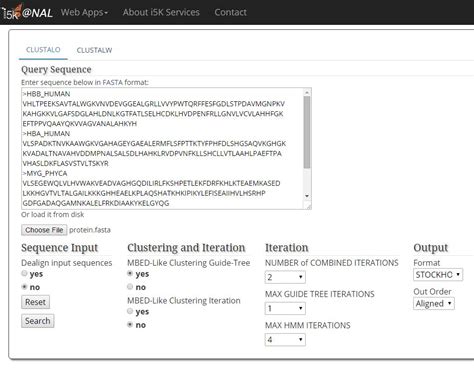Click the text area resize handle corner

coord(308,206)
